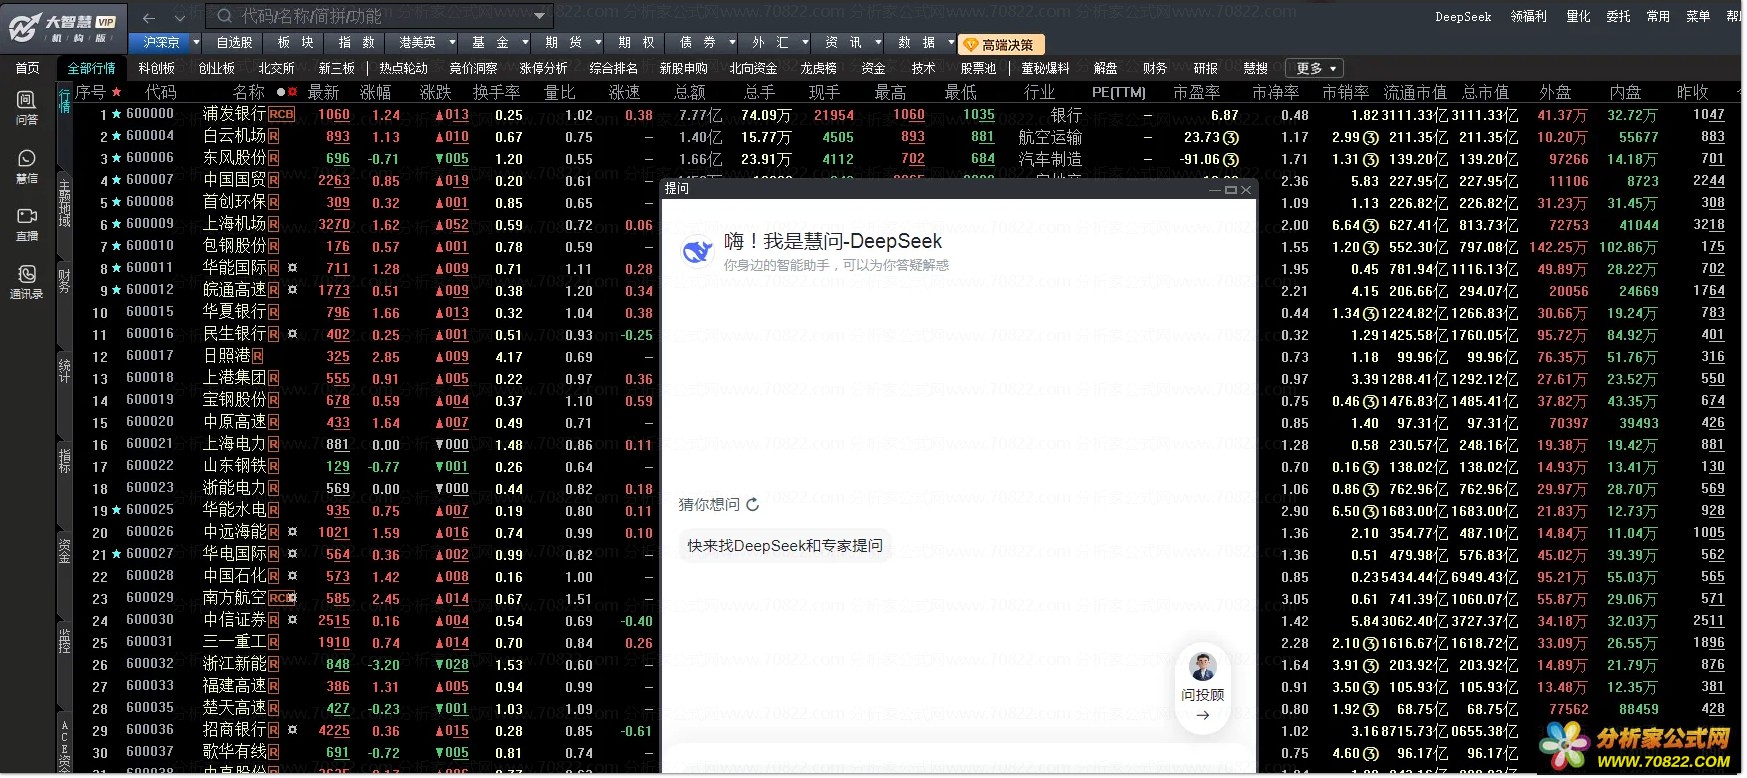1747x778 pixels.
Task: Expand the 基金 dropdown arrow
Action: 525,43
